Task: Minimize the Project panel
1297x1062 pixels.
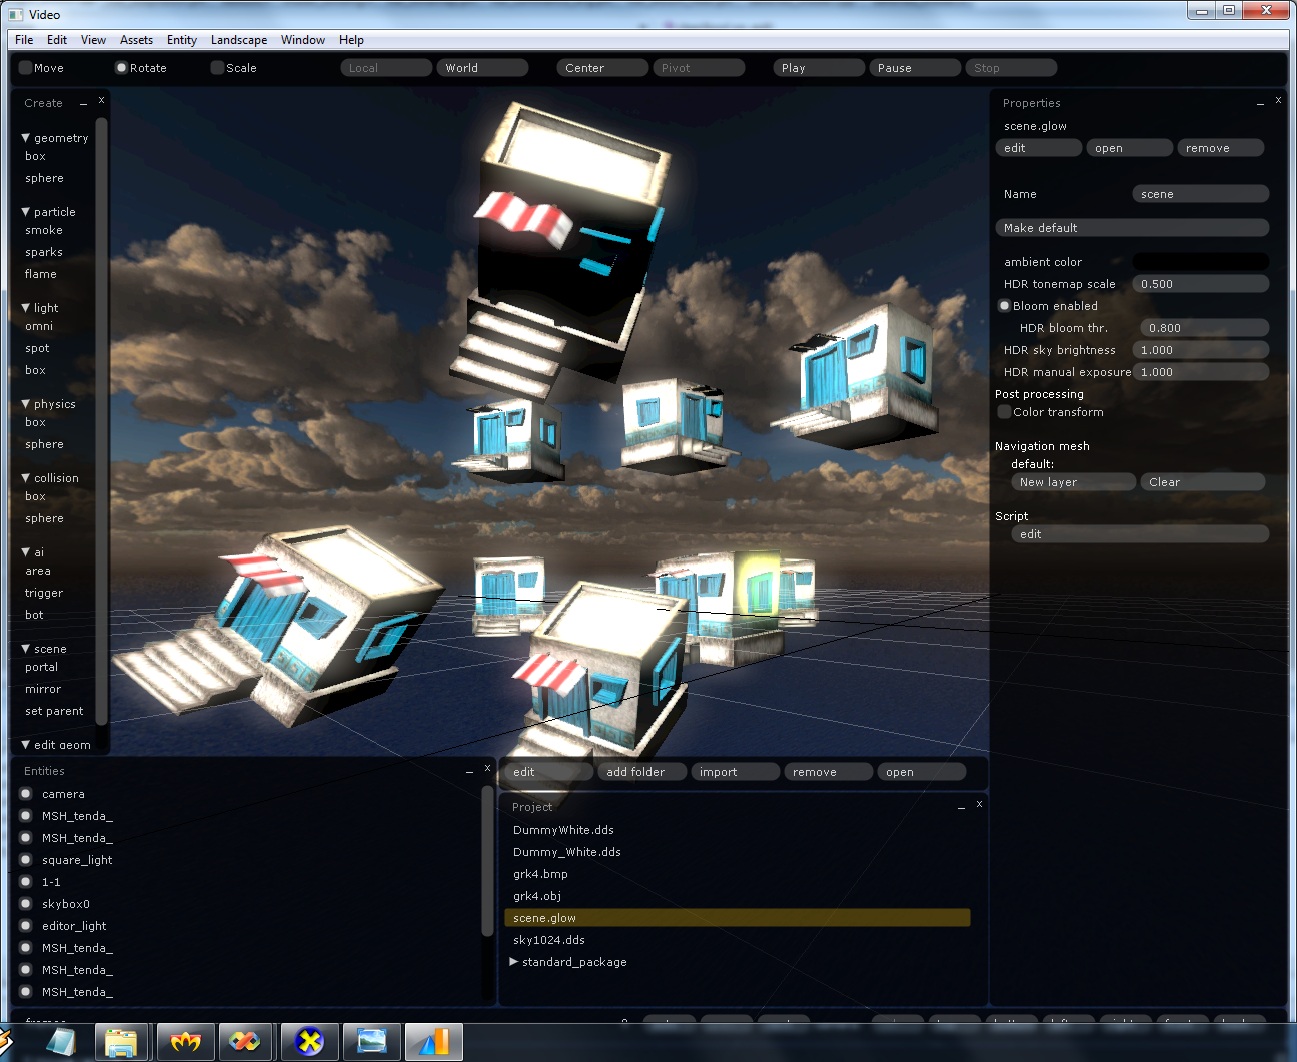Action: pos(961,808)
